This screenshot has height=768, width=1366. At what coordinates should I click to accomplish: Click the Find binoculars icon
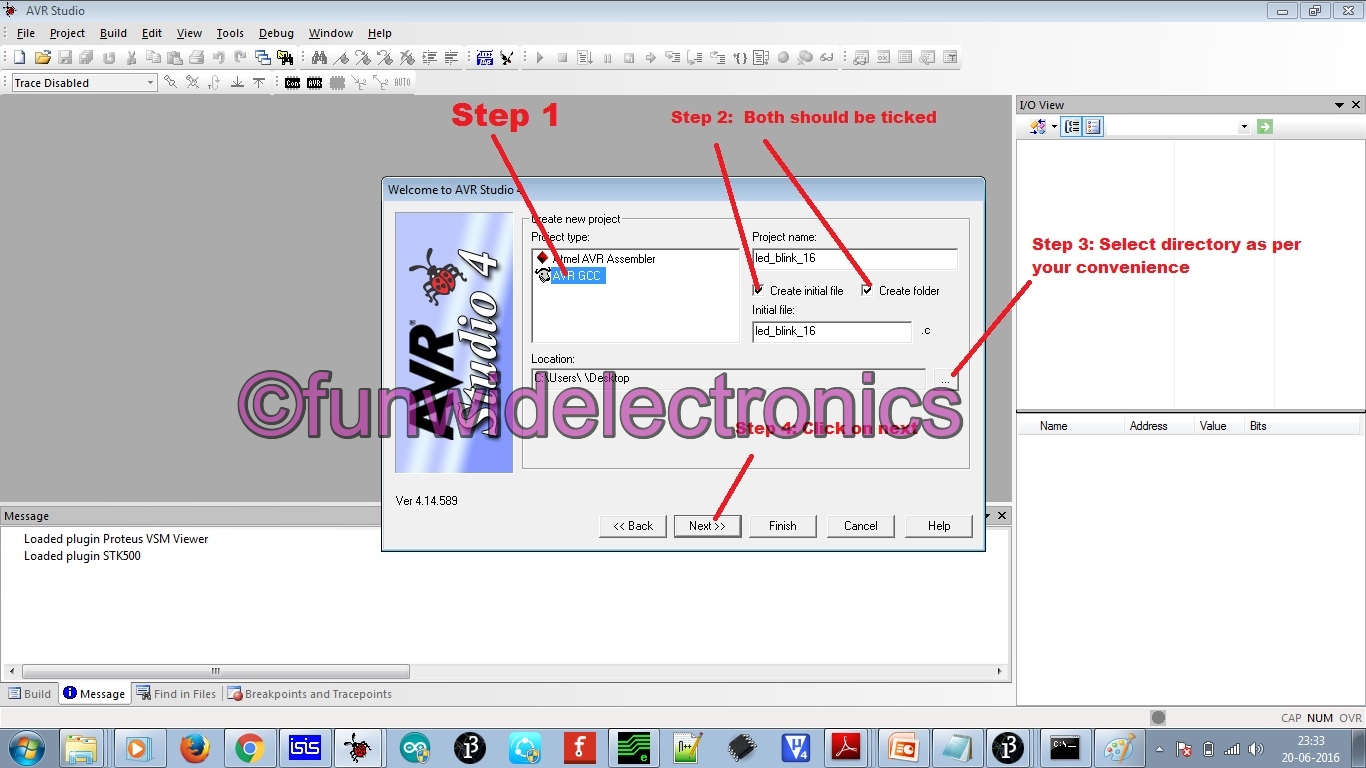pyautogui.click(x=319, y=57)
